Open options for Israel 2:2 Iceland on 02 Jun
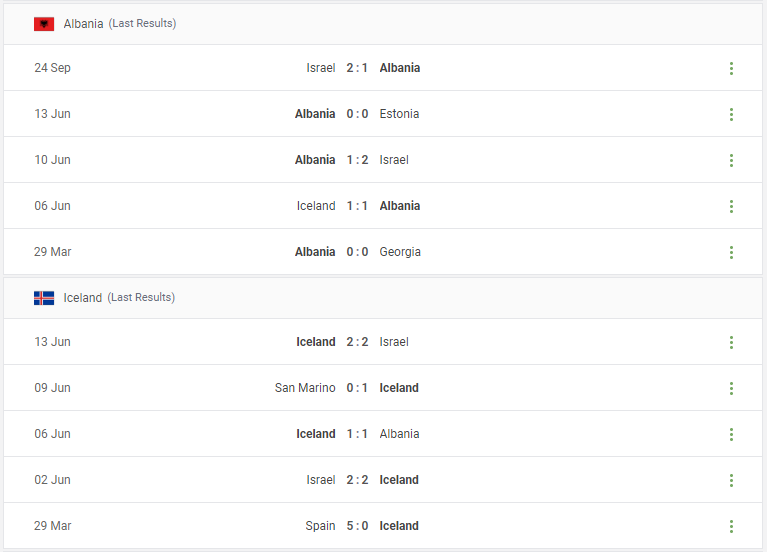Screen dimensions: 767x552 tap(731, 480)
